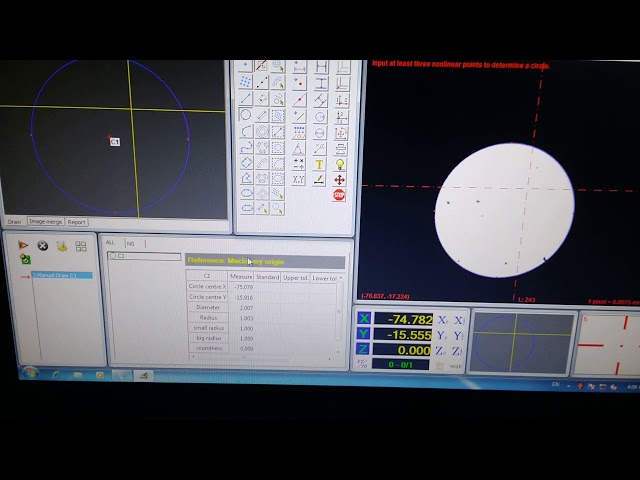Screen dimensions: 640x480
Task: Select the yellow T text tool
Action: click(x=319, y=164)
